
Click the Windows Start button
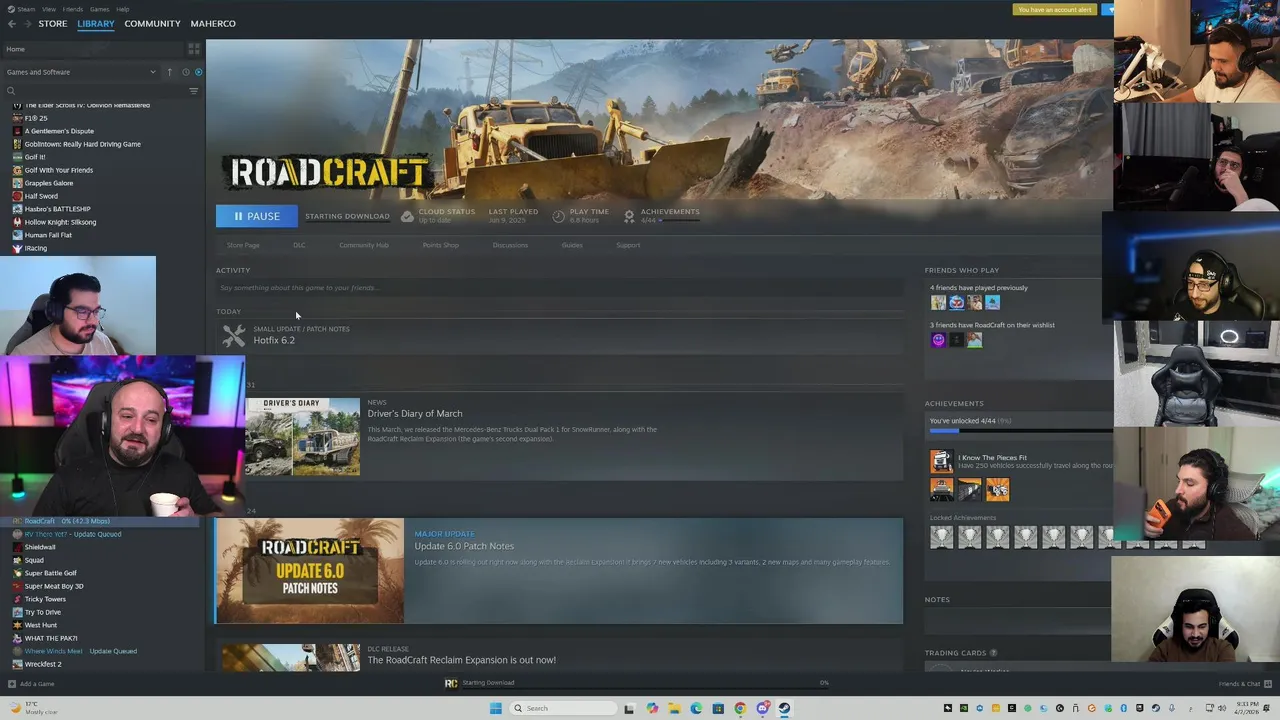[495, 708]
